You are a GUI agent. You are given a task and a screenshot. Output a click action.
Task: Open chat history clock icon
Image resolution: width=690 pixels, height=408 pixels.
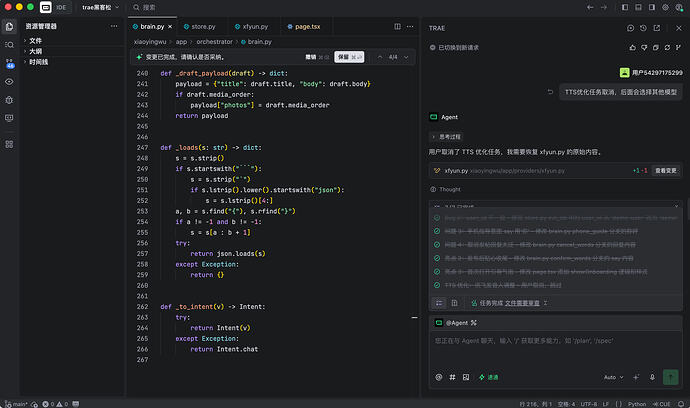[643, 28]
